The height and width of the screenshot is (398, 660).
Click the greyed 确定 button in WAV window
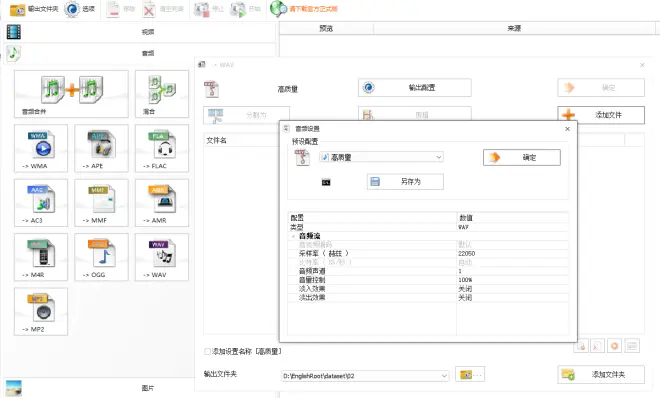[601, 88]
